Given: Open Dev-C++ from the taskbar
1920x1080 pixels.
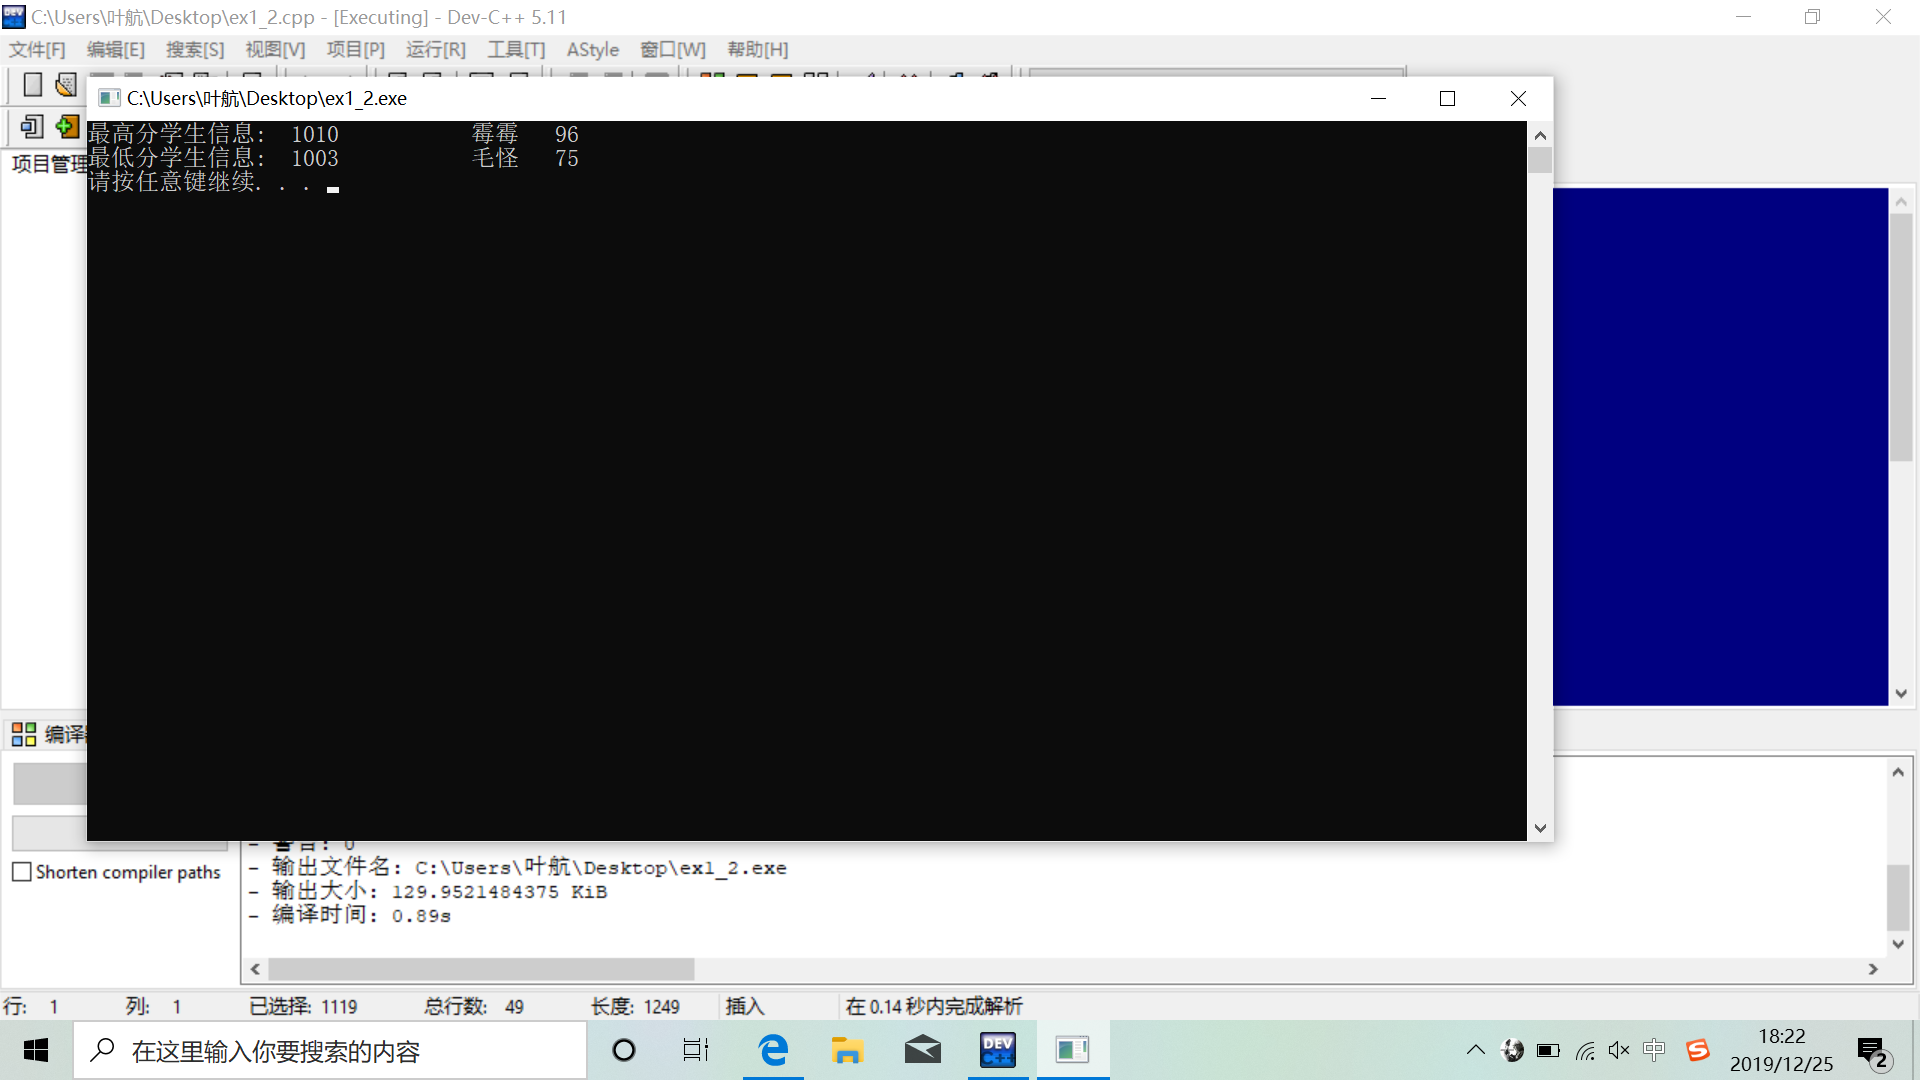Looking at the screenshot, I should [997, 1050].
